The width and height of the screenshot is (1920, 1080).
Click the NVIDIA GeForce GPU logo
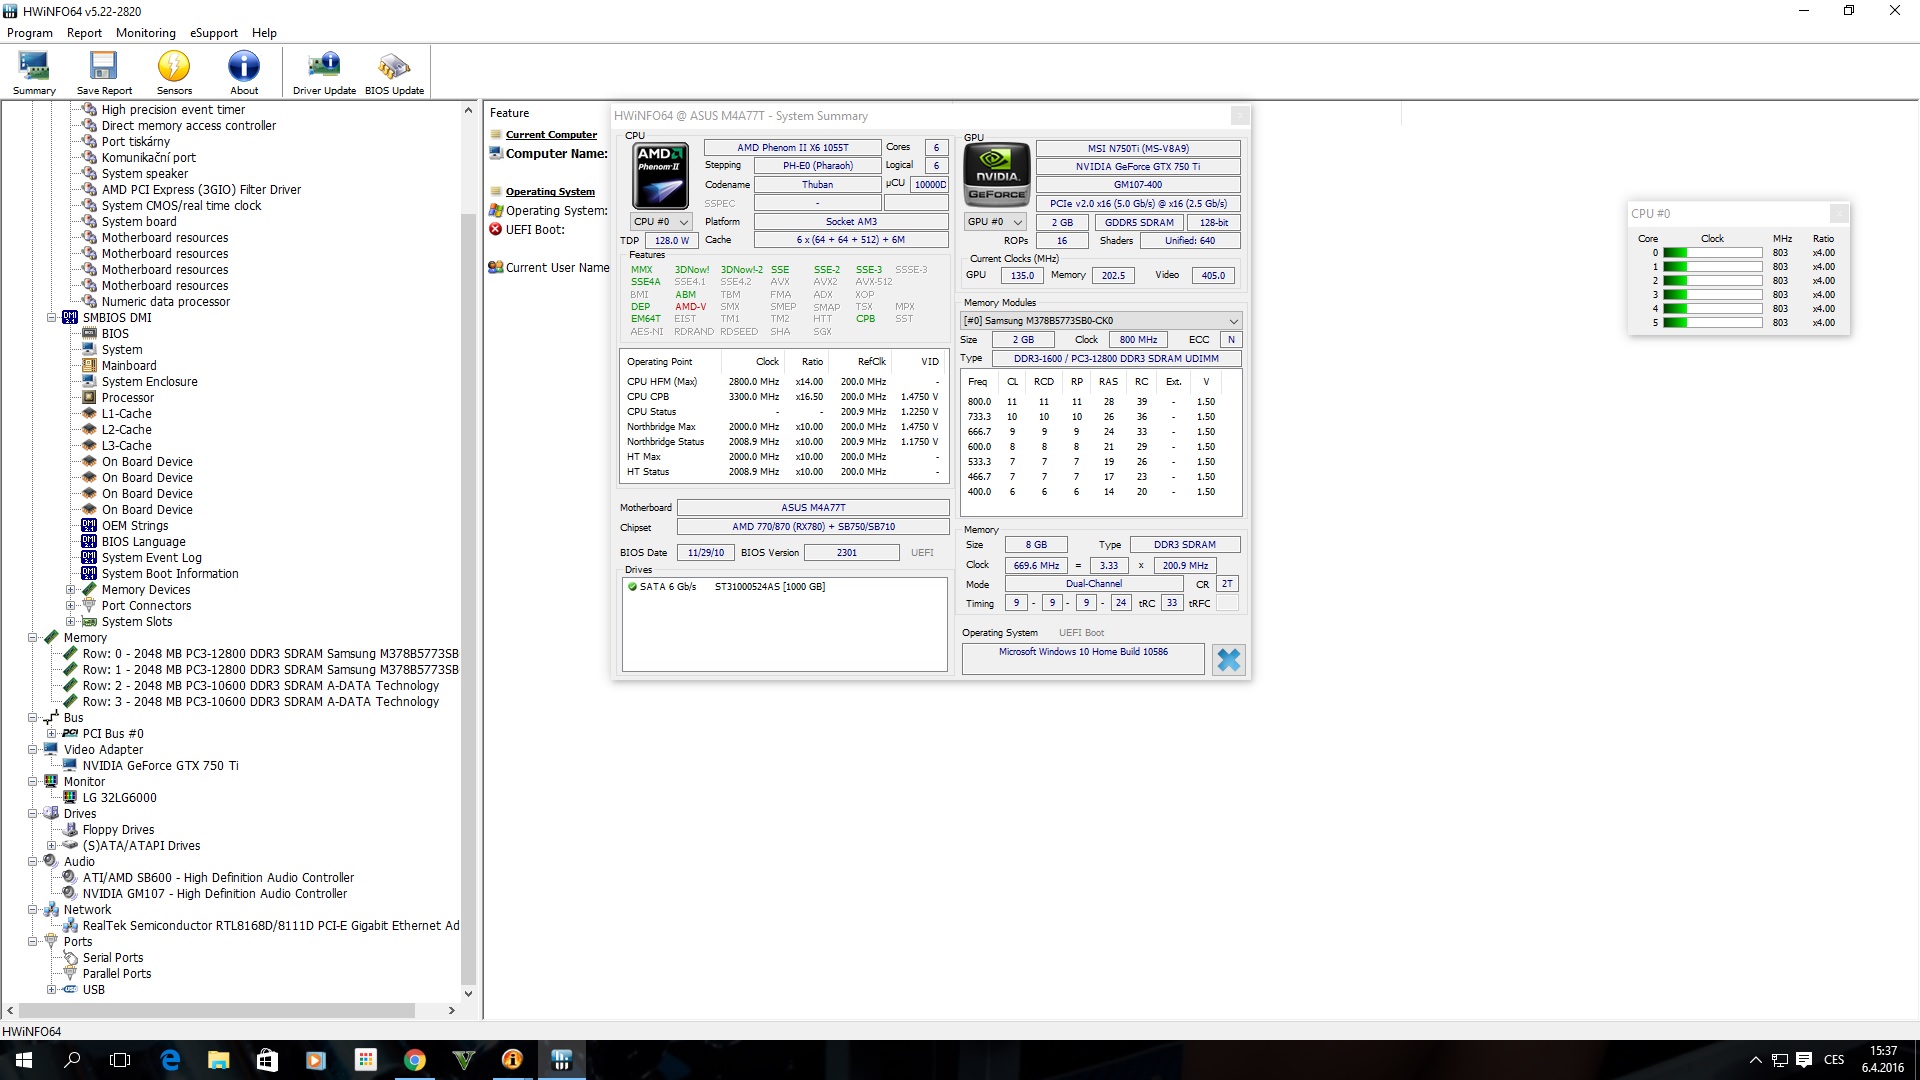click(x=996, y=175)
